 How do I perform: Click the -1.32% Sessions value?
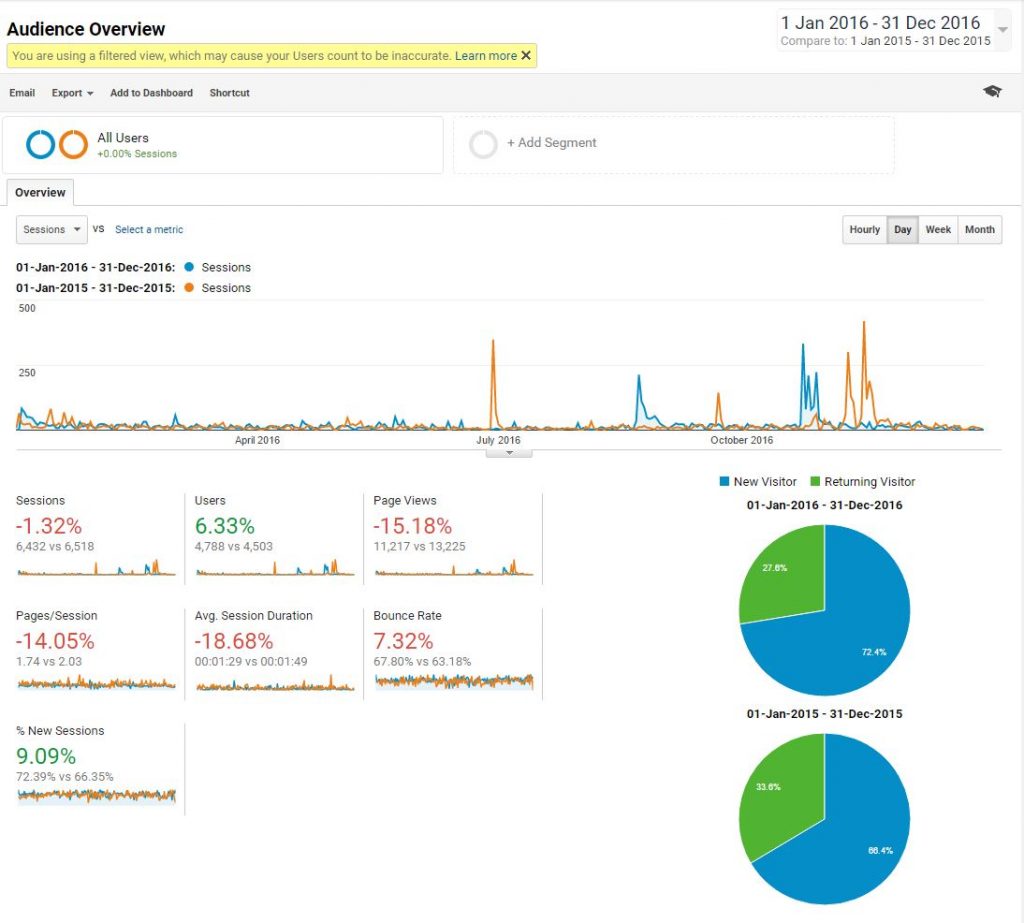[49, 526]
